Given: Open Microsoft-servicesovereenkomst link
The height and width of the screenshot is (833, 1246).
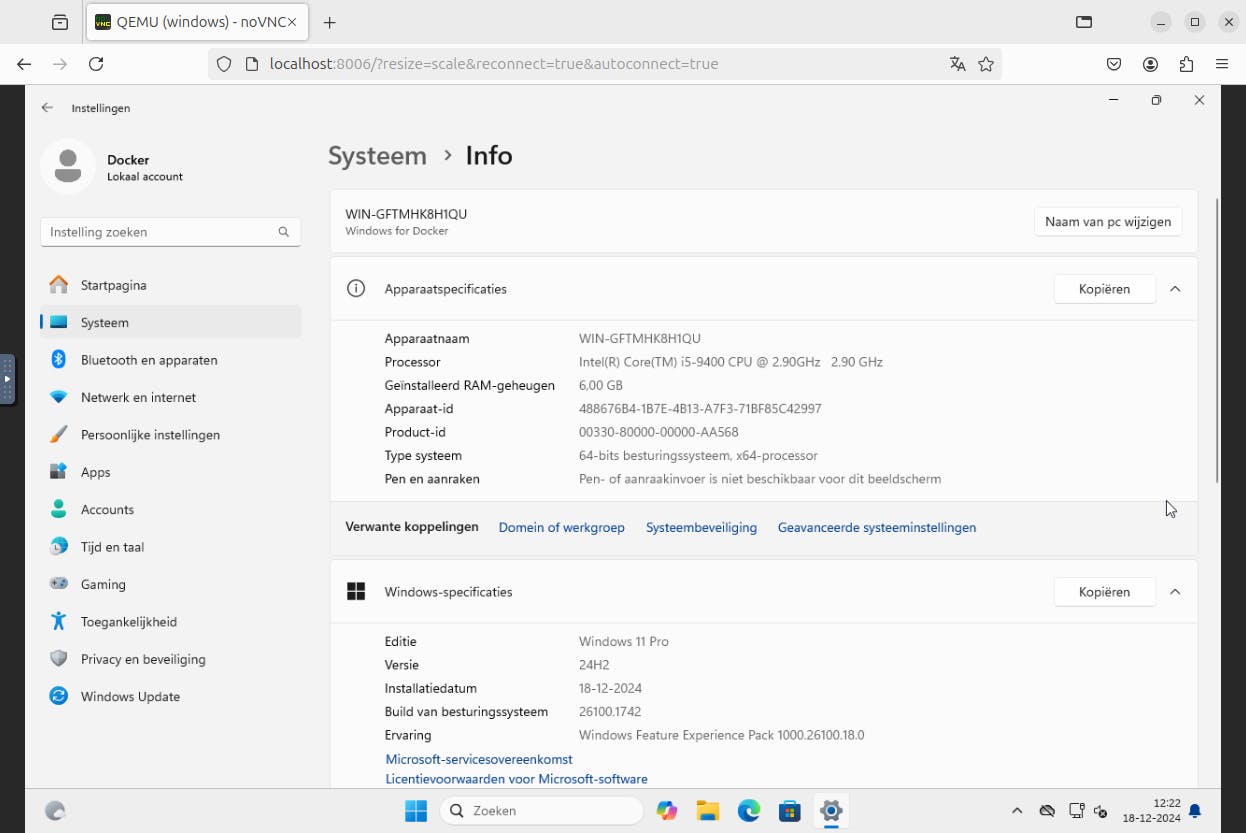Looking at the screenshot, I should point(479,759).
